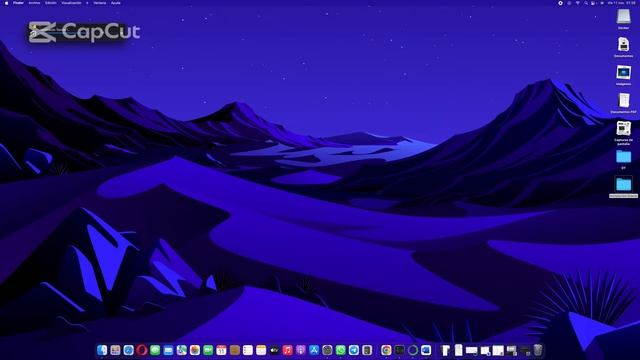Launch the Opera browser from the Dock

pos(142,350)
